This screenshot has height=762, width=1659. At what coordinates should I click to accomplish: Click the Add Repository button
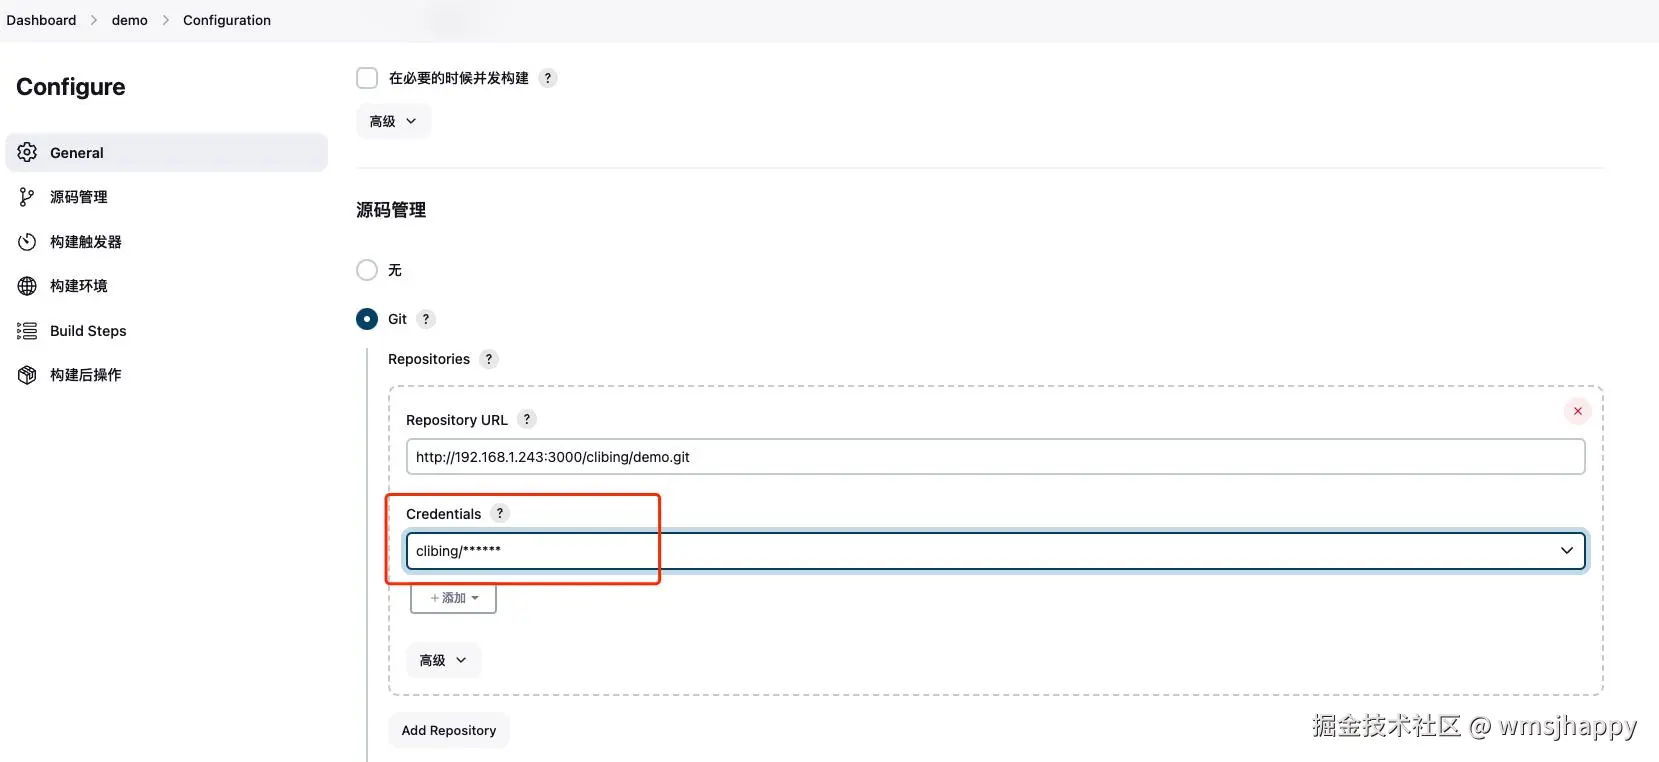click(449, 731)
